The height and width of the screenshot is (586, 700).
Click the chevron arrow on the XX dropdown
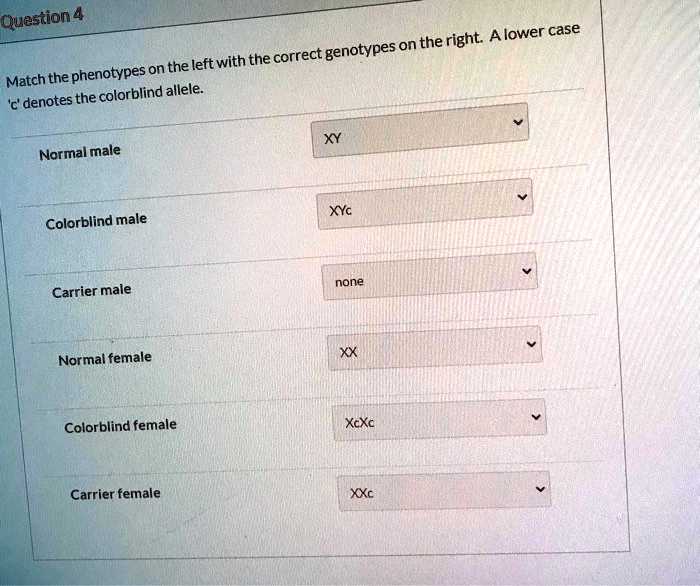click(x=532, y=343)
